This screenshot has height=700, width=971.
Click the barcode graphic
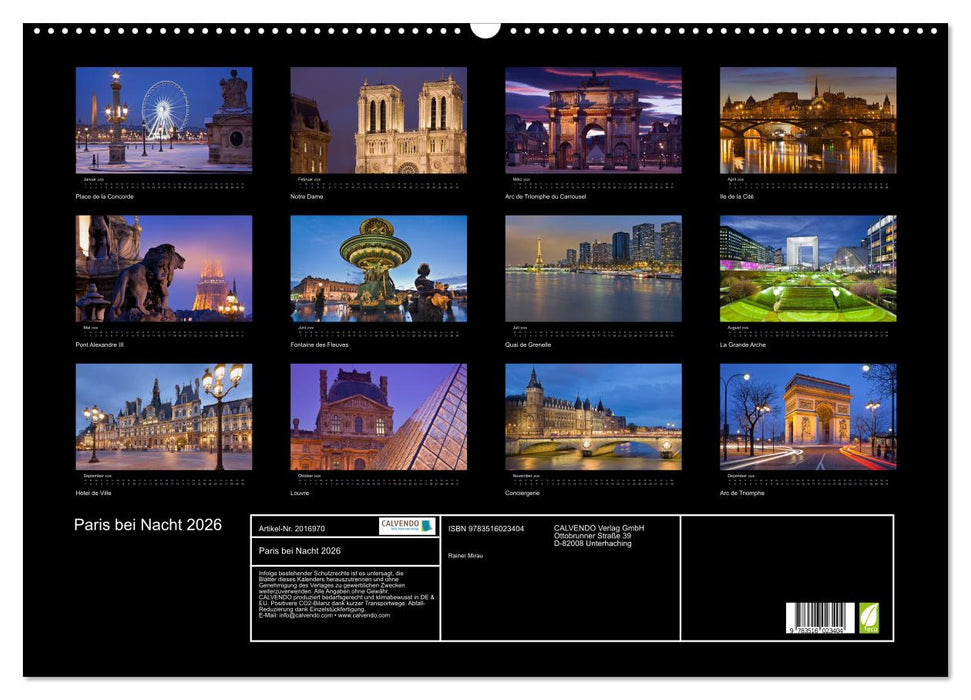[x=820, y=617]
